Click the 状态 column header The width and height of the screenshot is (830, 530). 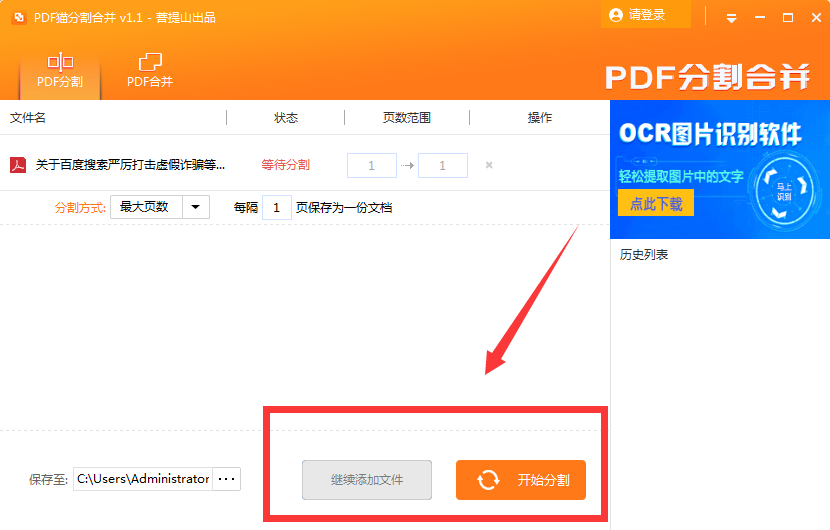286,118
